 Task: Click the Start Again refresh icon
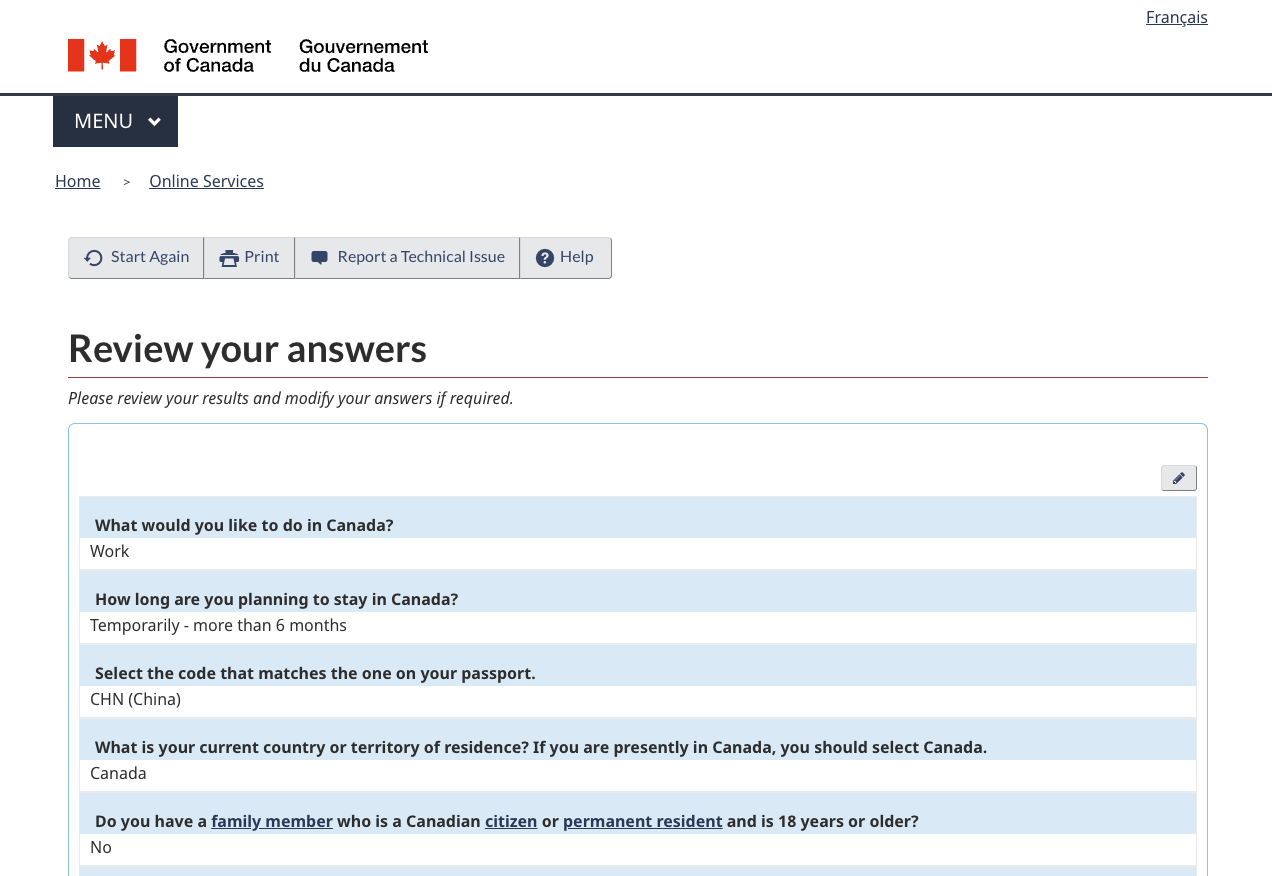pyautogui.click(x=94, y=258)
